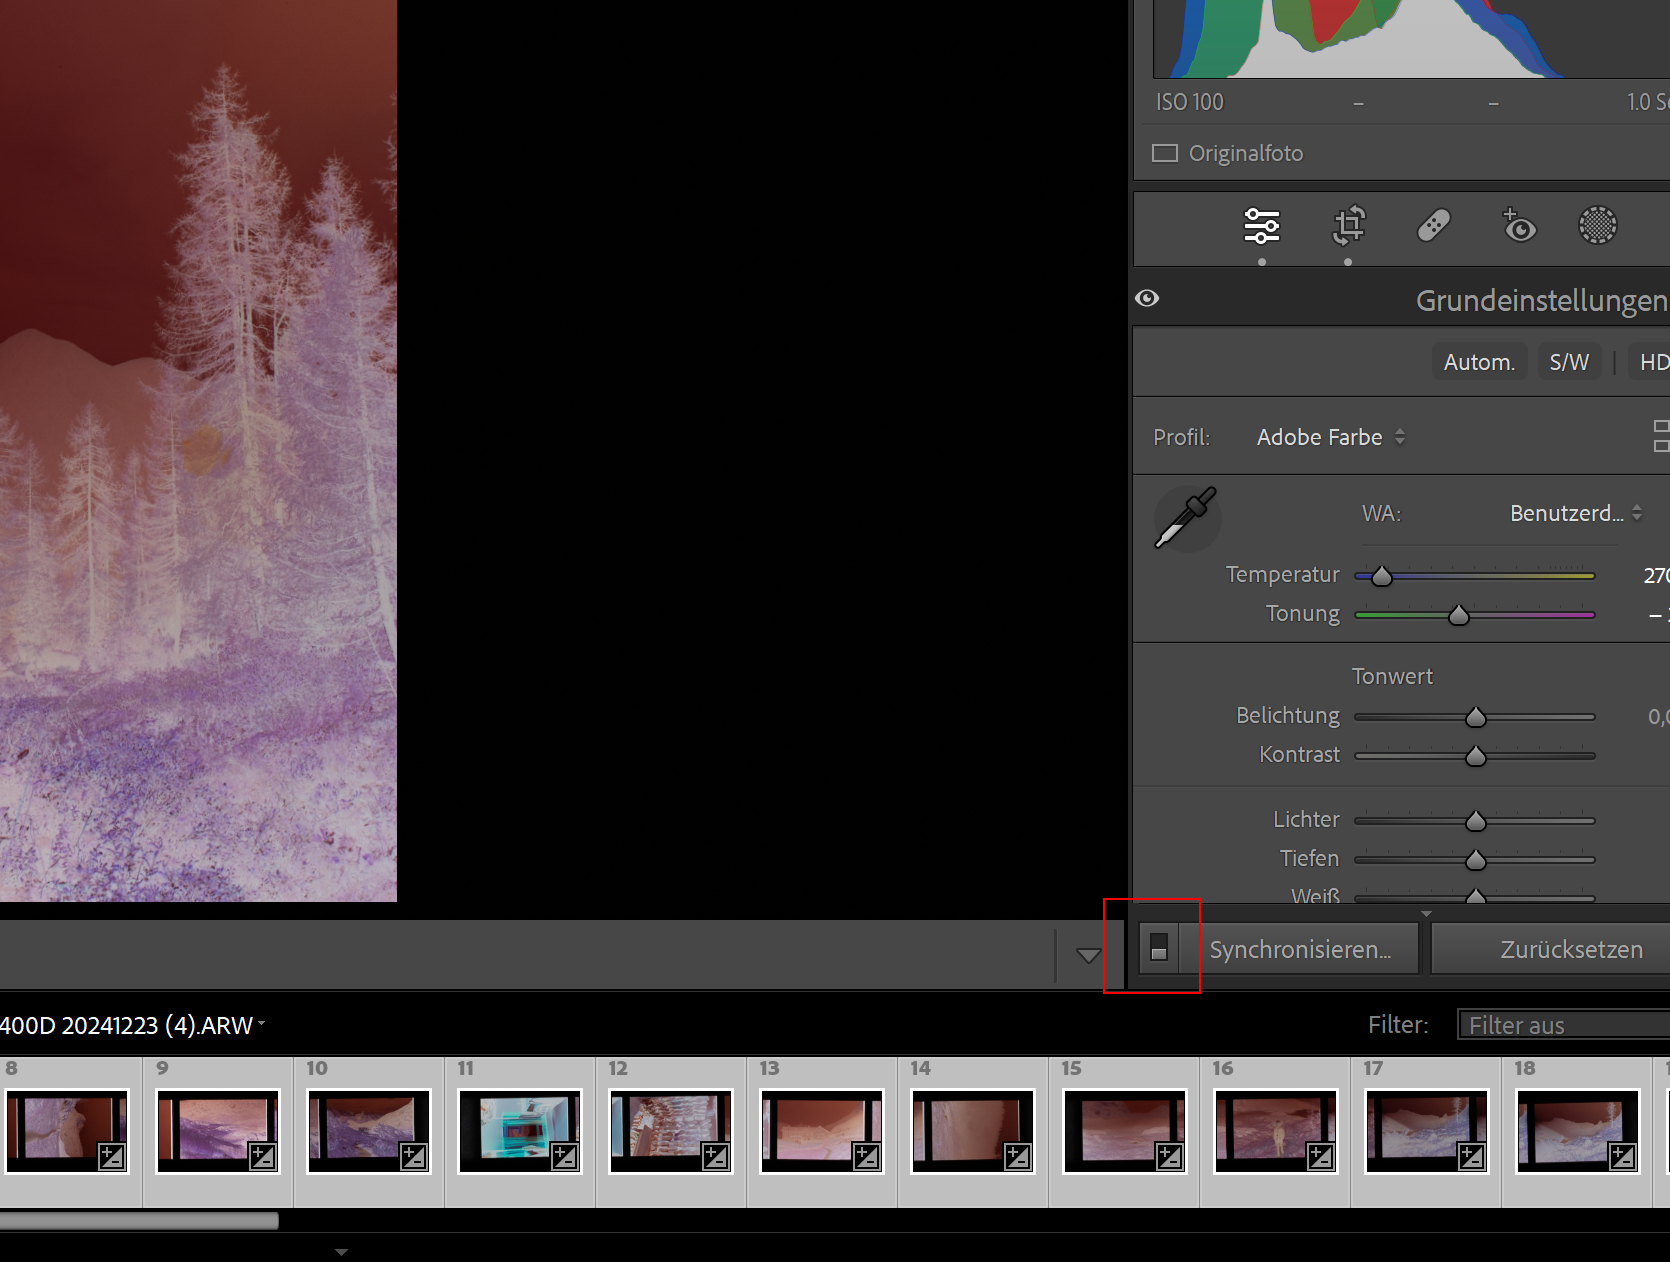Toggle Grundeinstellungen panel visibility eye

(1147, 298)
